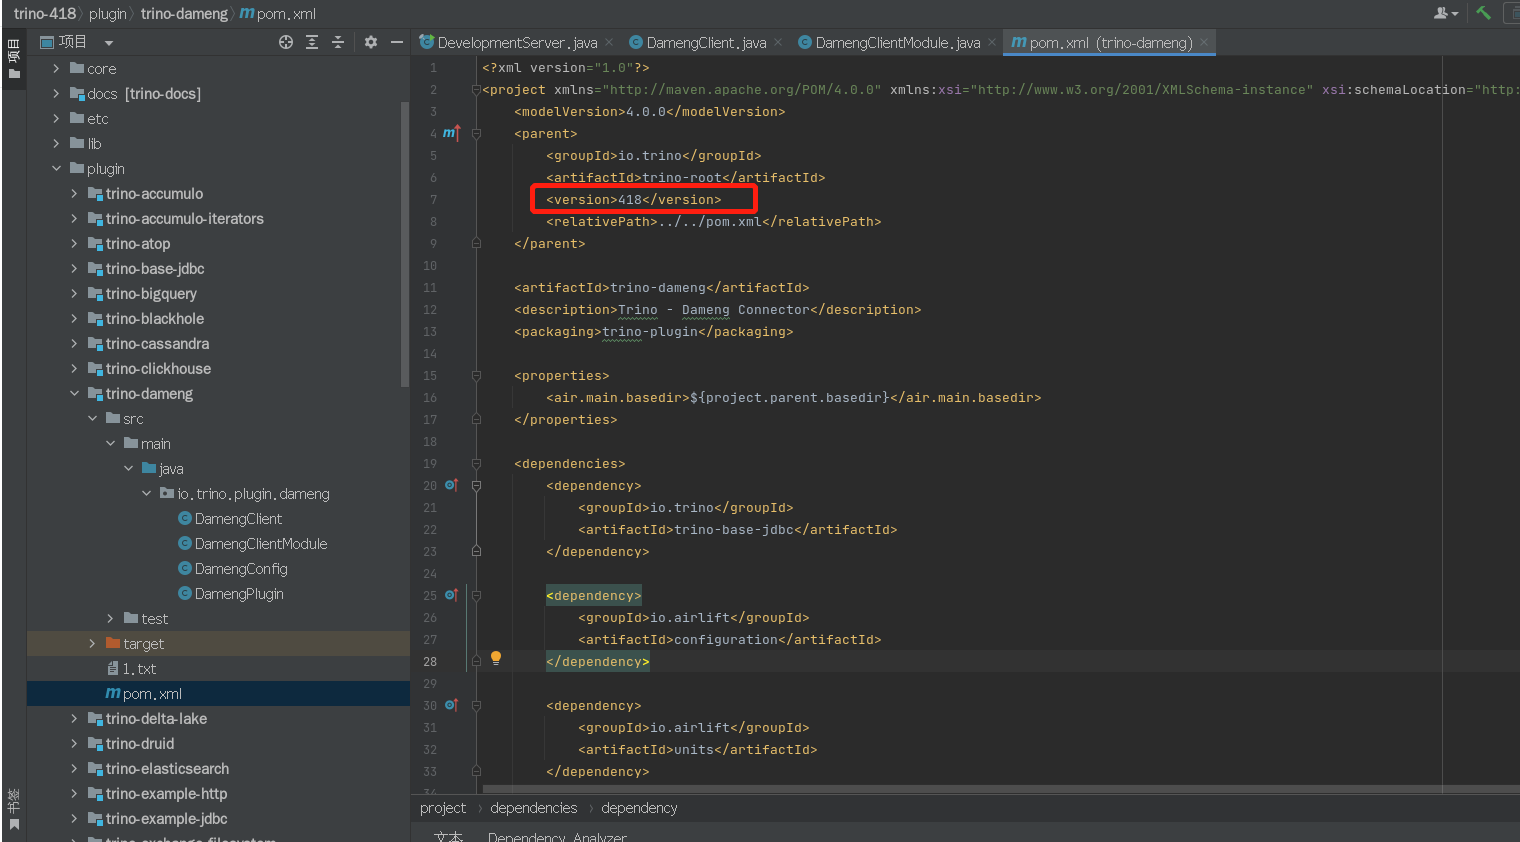Viewport: 1520px width, 842px height.
Task: Collapse the plugin folder
Action: tap(56, 168)
